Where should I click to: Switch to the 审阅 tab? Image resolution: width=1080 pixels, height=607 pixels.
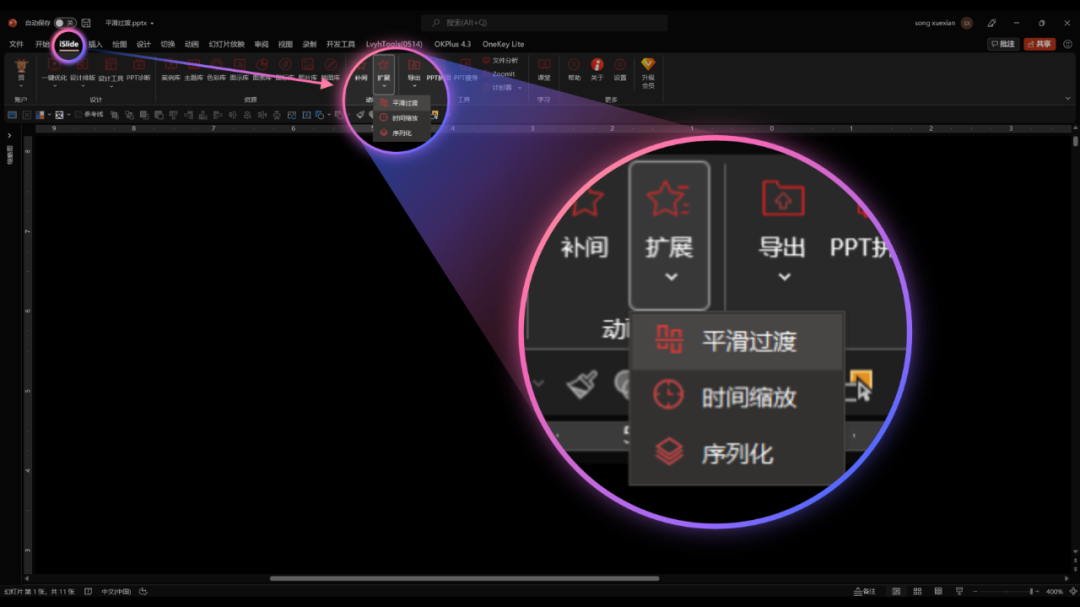coord(261,44)
